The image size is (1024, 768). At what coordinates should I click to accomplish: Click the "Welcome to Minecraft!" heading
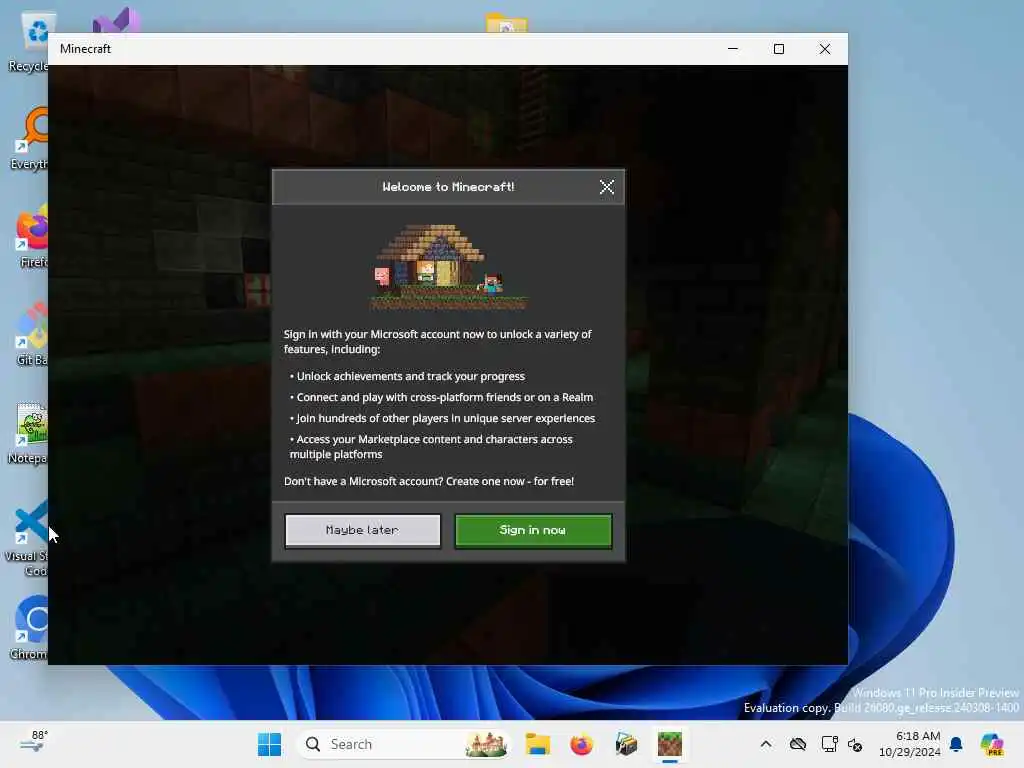(x=448, y=187)
